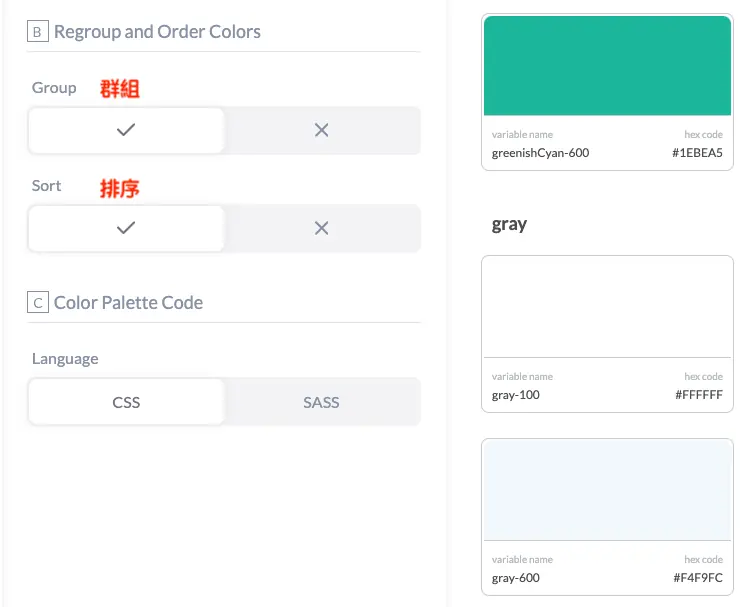Click the C section badge icon
Screen dimensions: 747x607
tap(38, 302)
